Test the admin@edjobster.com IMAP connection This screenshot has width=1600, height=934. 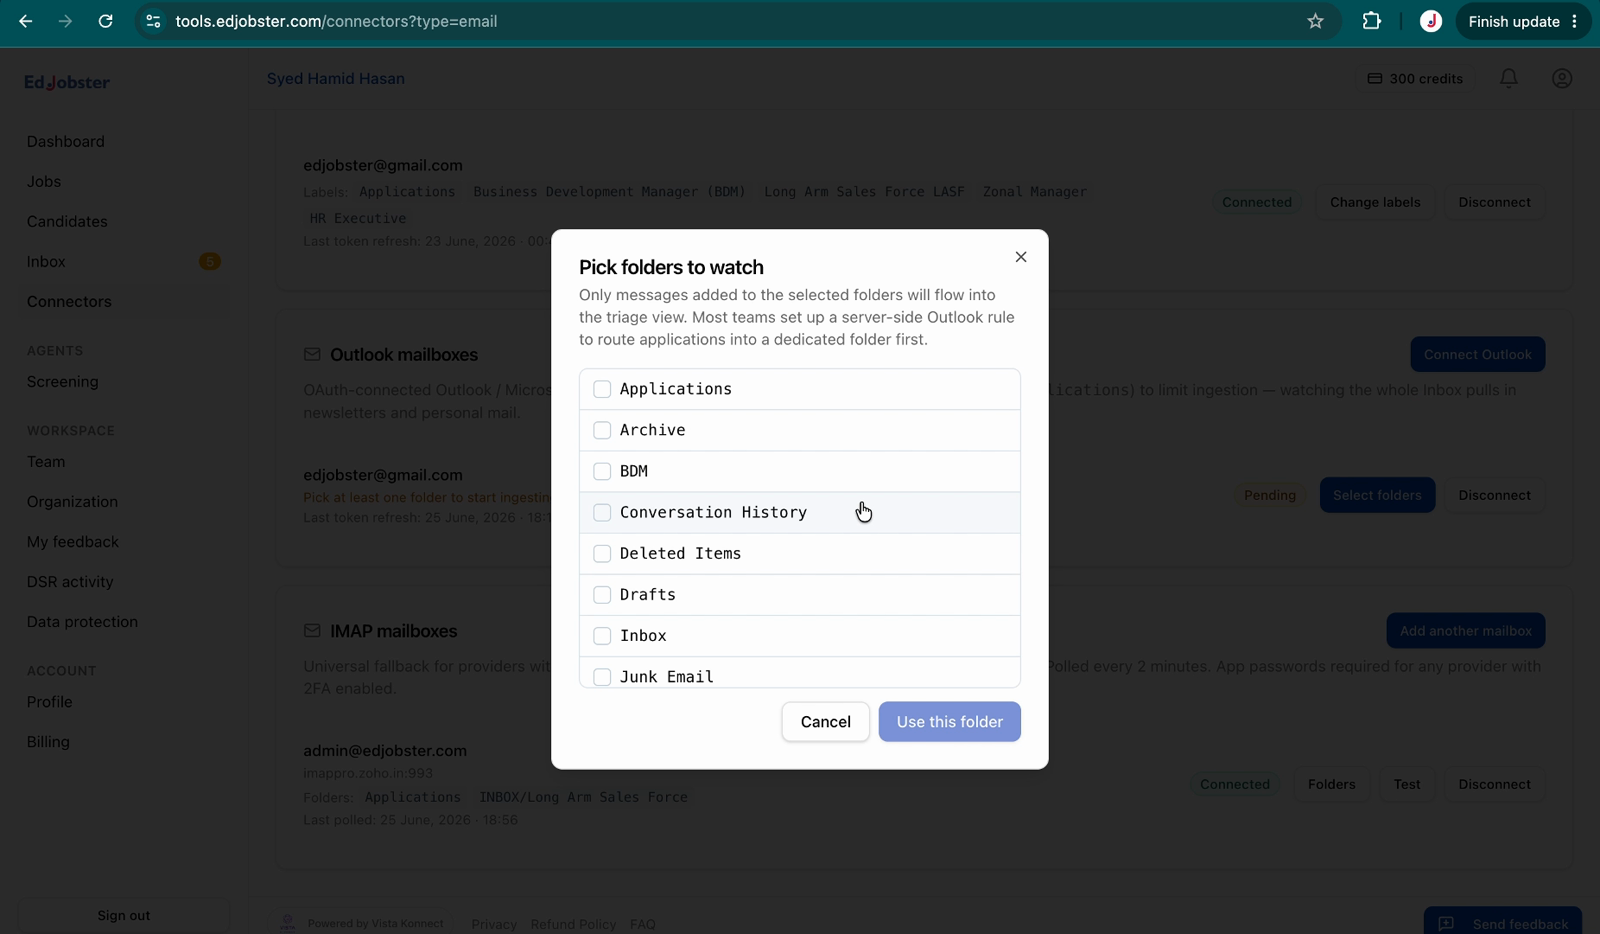pos(1407,784)
